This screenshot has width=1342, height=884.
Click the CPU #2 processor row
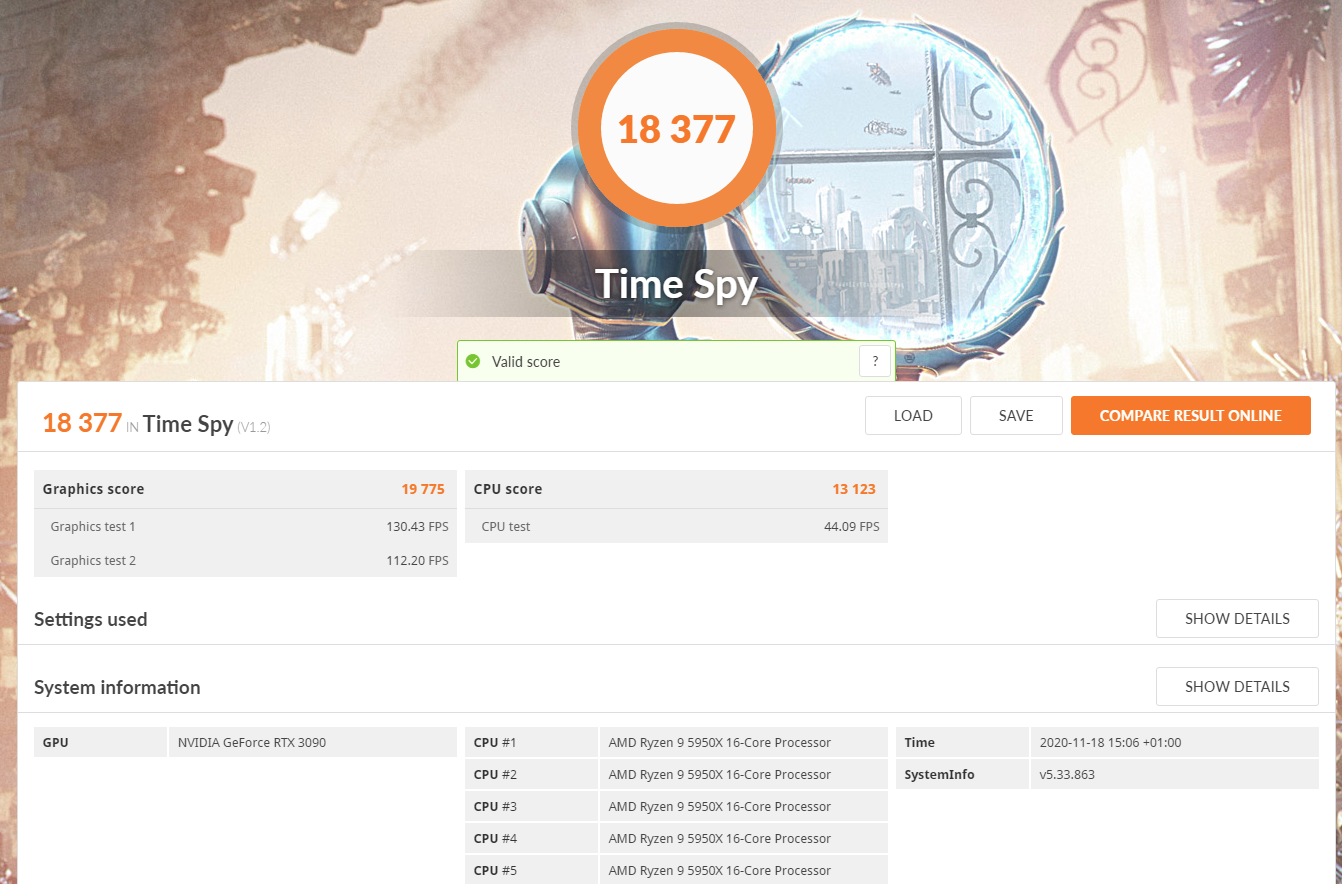tap(676, 775)
